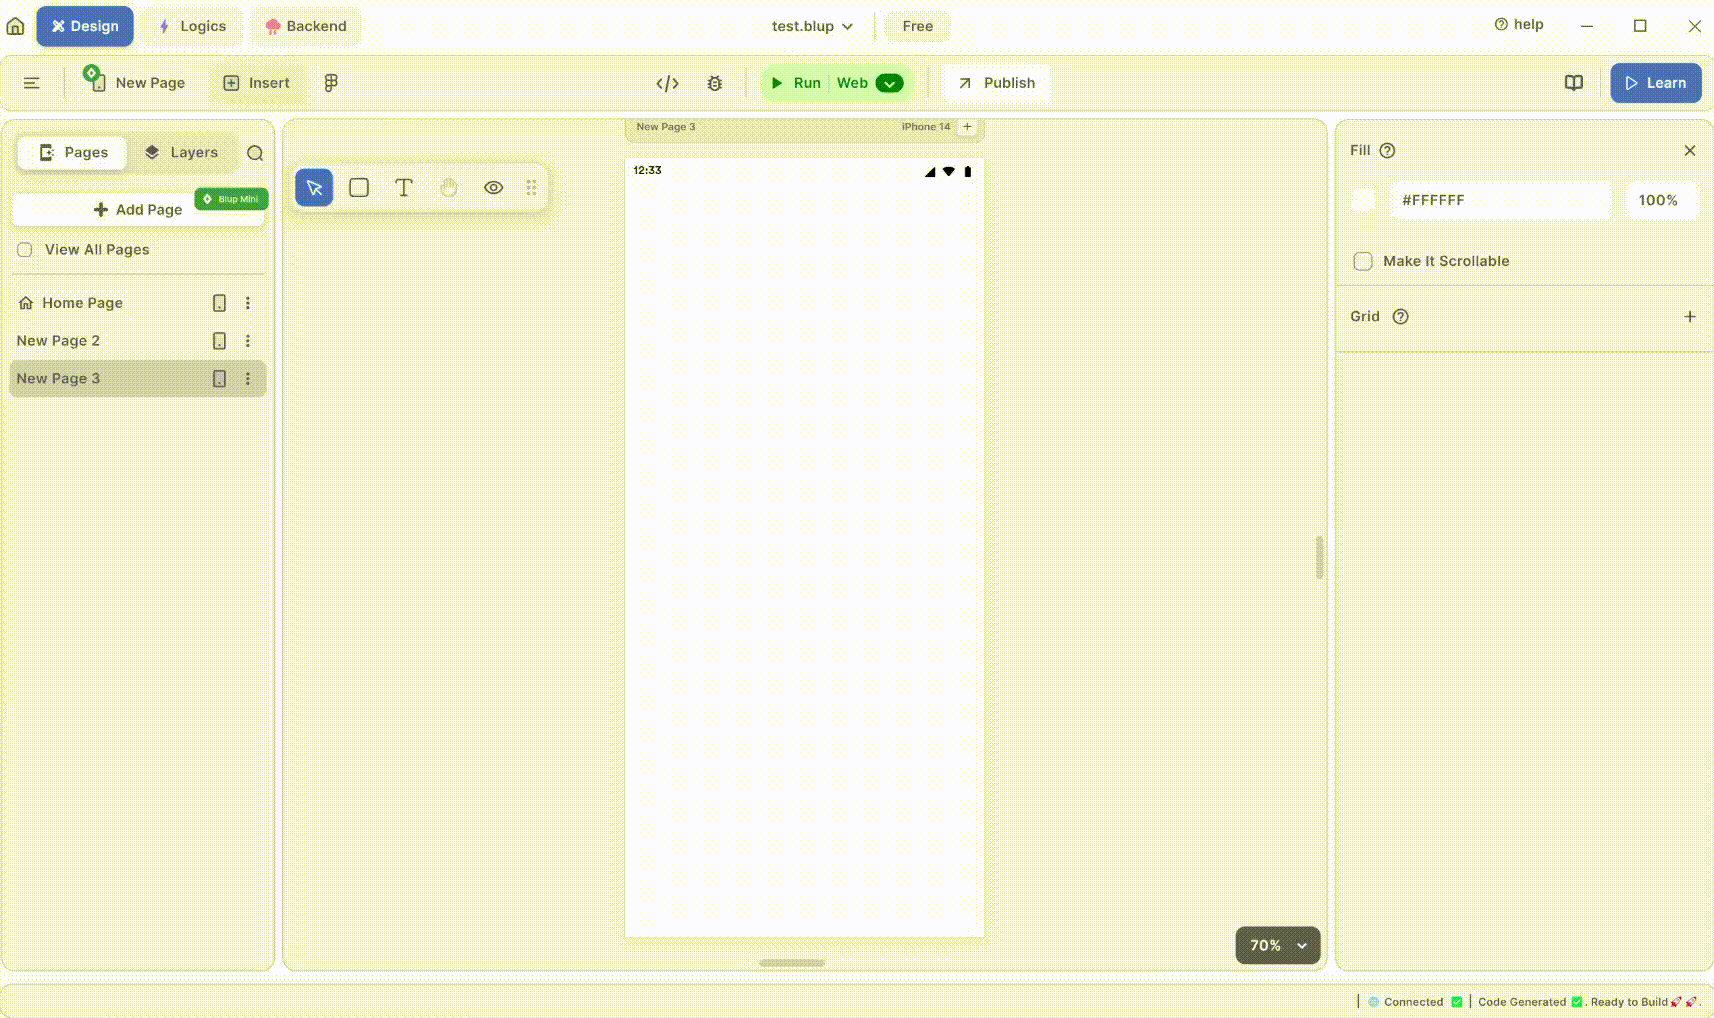
Task: Open the documentation book icon
Action: point(1573,83)
